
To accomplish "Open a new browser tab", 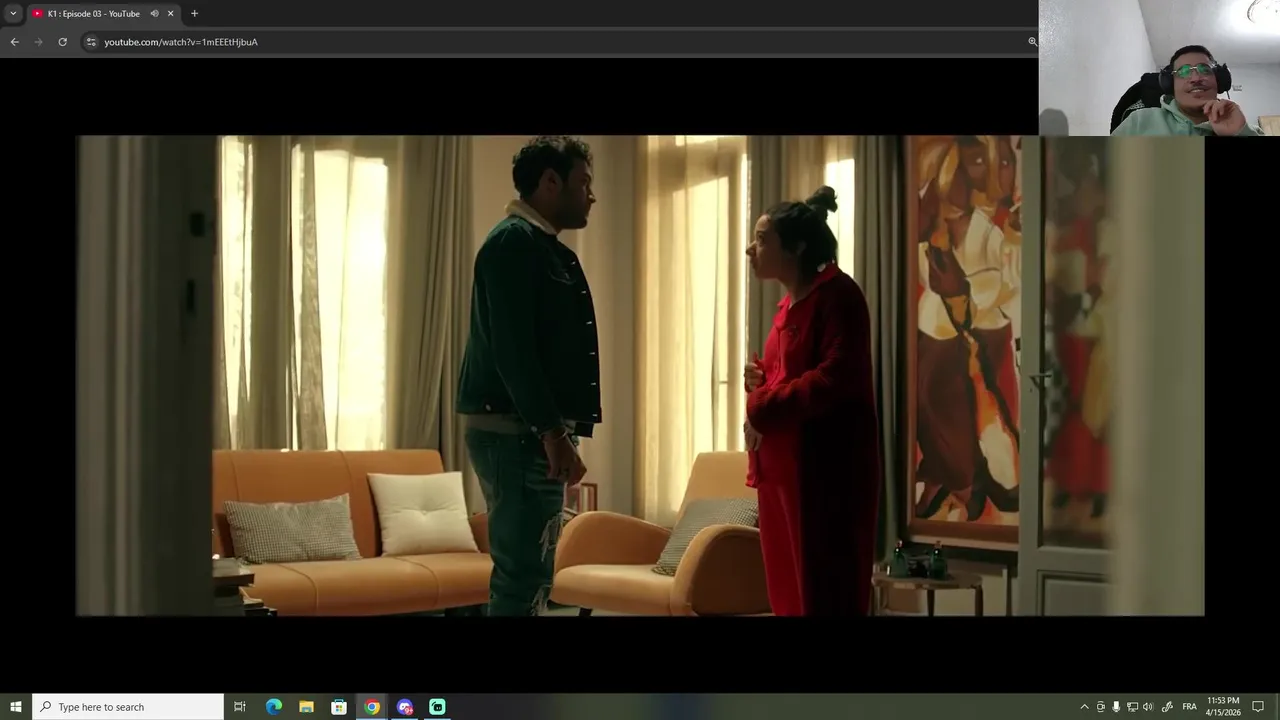I will (x=194, y=13).
